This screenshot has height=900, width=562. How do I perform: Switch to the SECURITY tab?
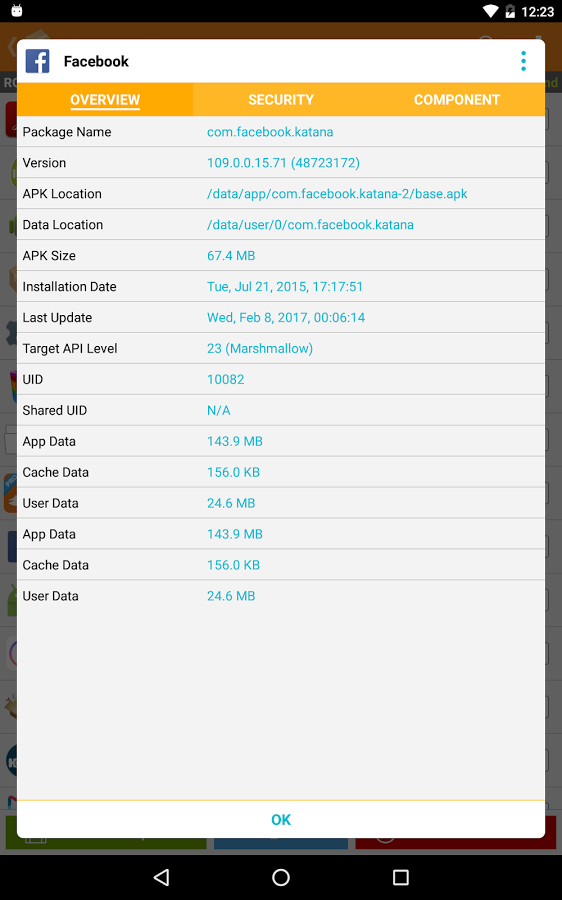click(281, 99)
